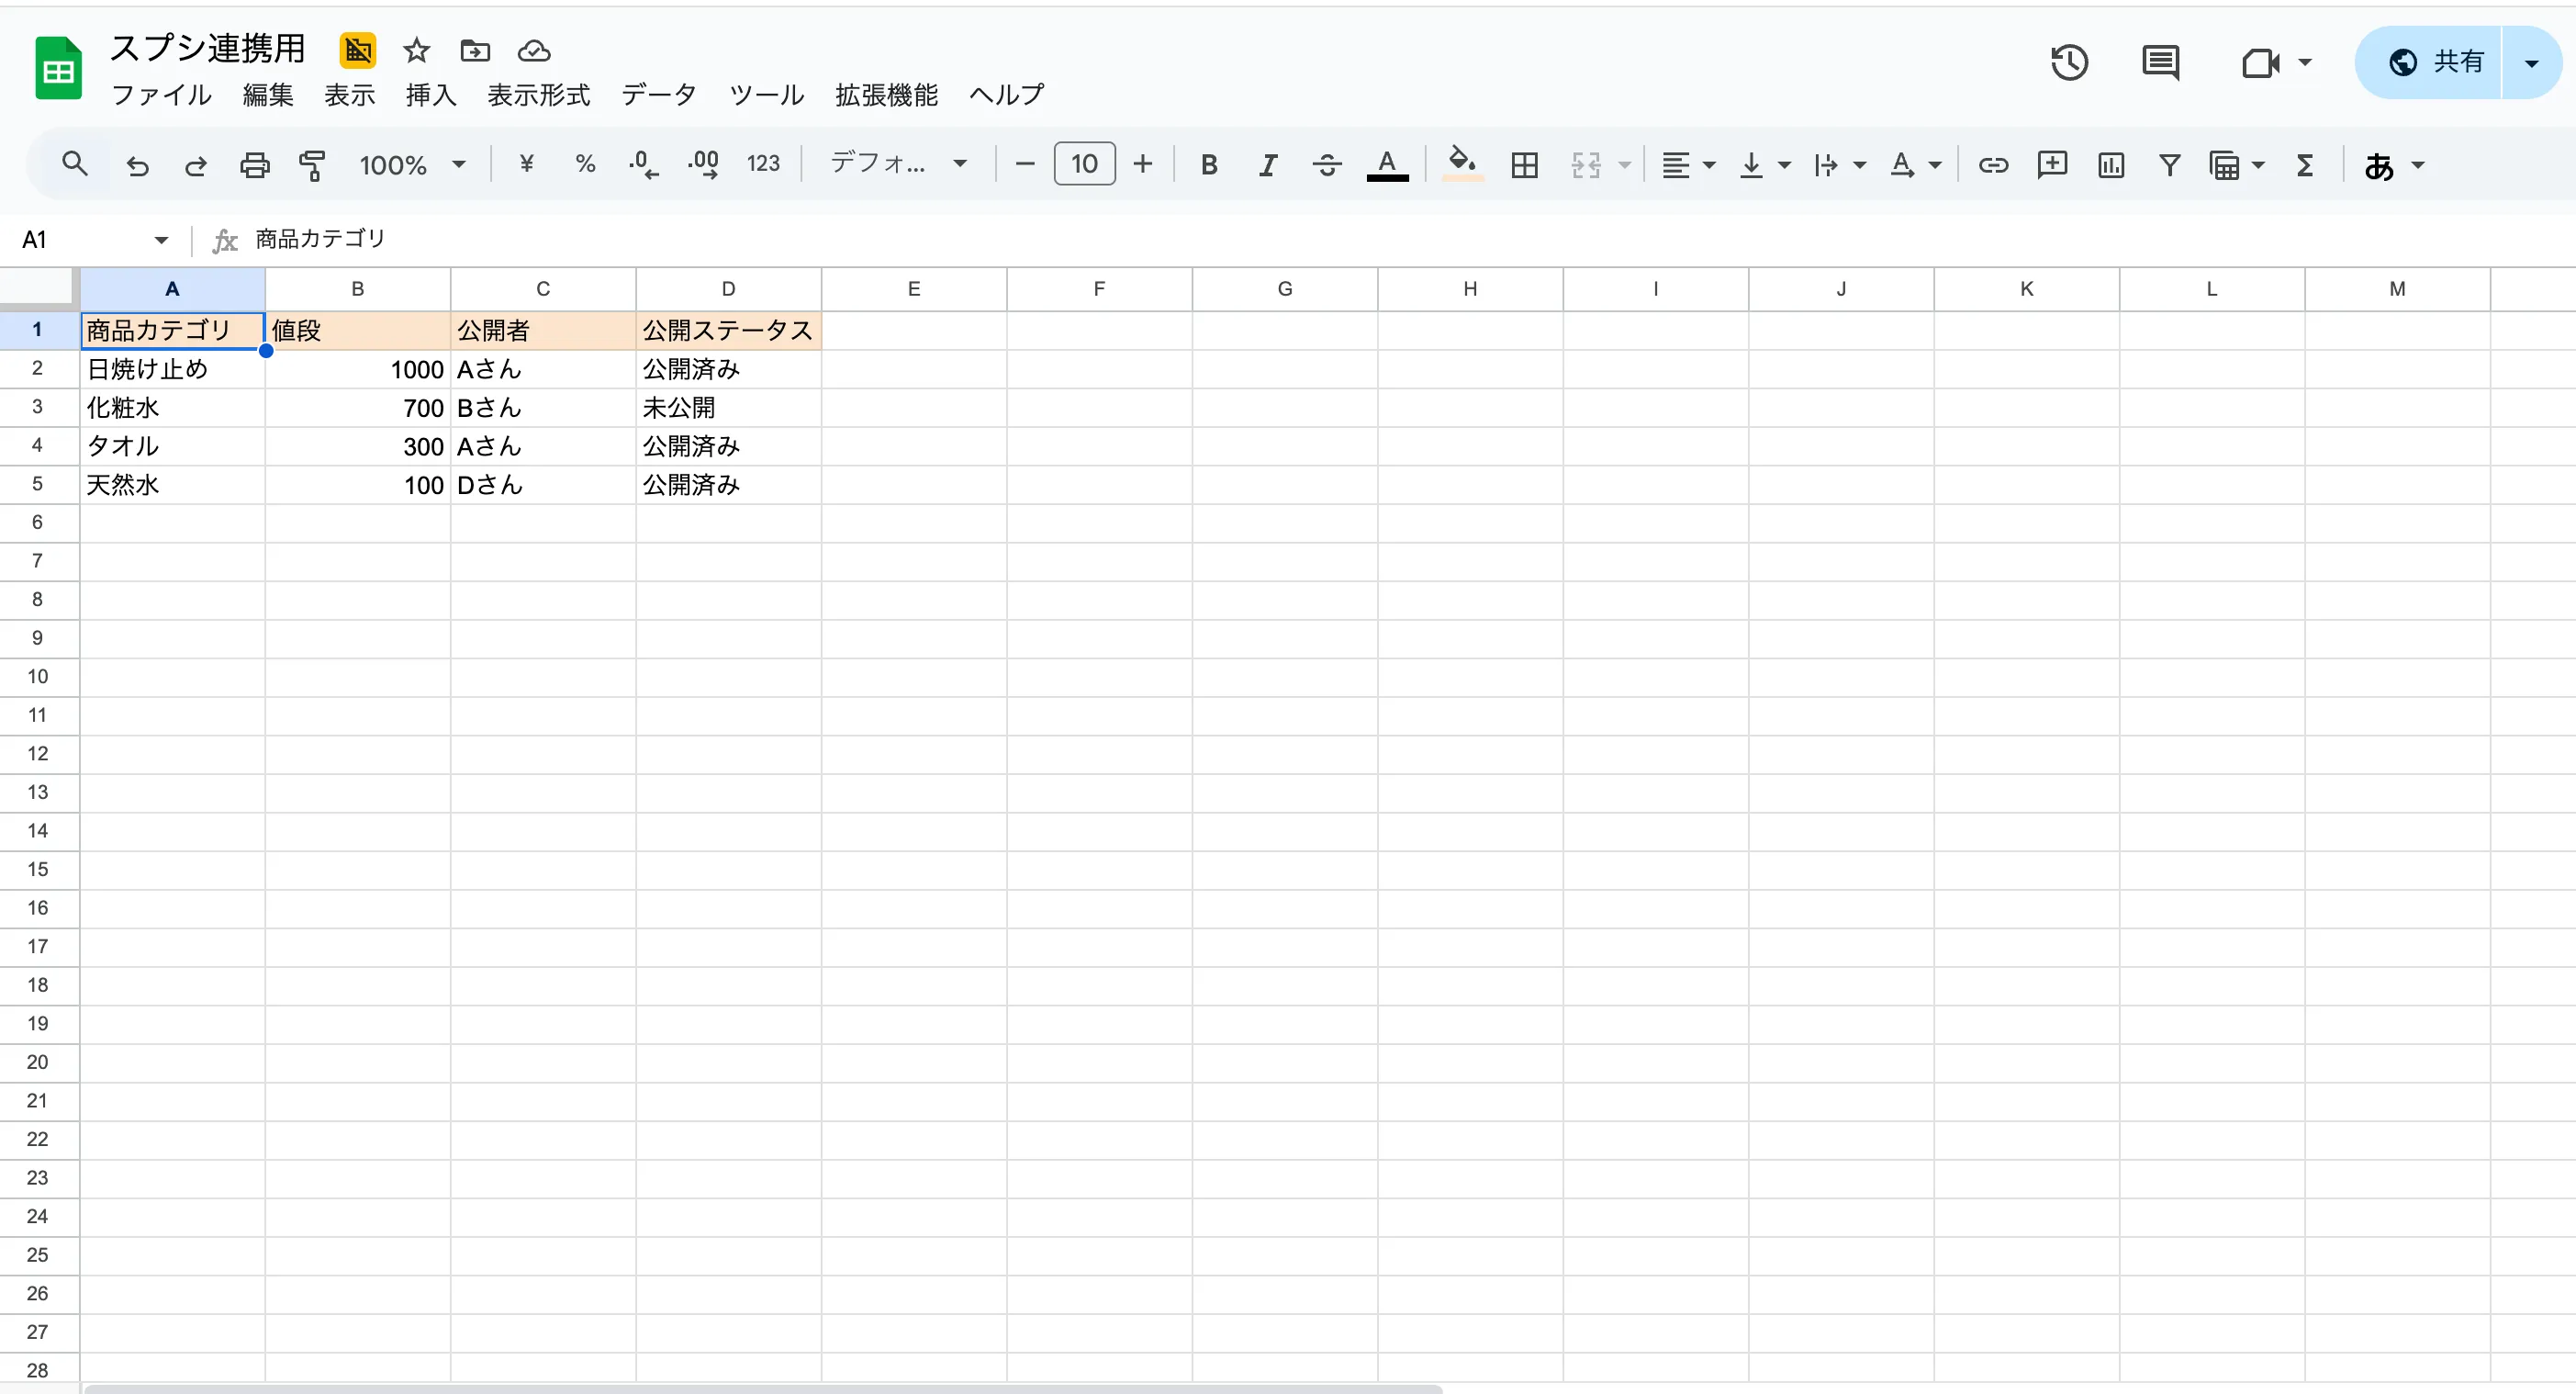Click the insert link icon
The width and height of the screenshot is (2576, 1394).
1992,165
